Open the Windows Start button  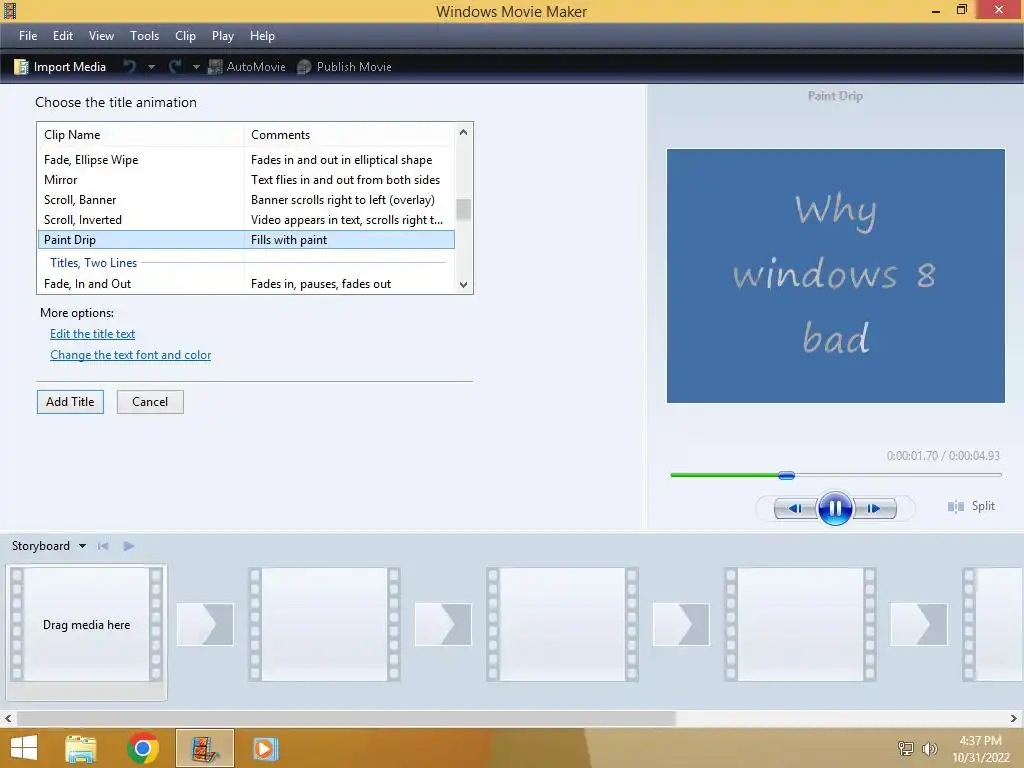24,748
